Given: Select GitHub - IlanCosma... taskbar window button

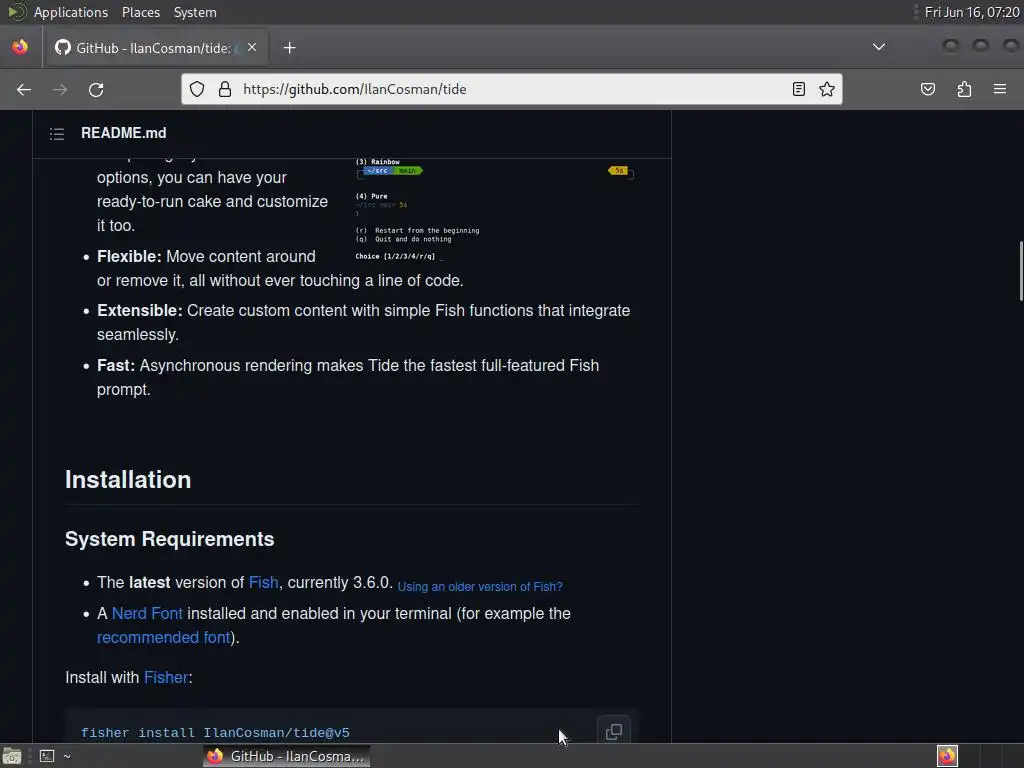Looking at the screenshot, I should coord(286,756).
